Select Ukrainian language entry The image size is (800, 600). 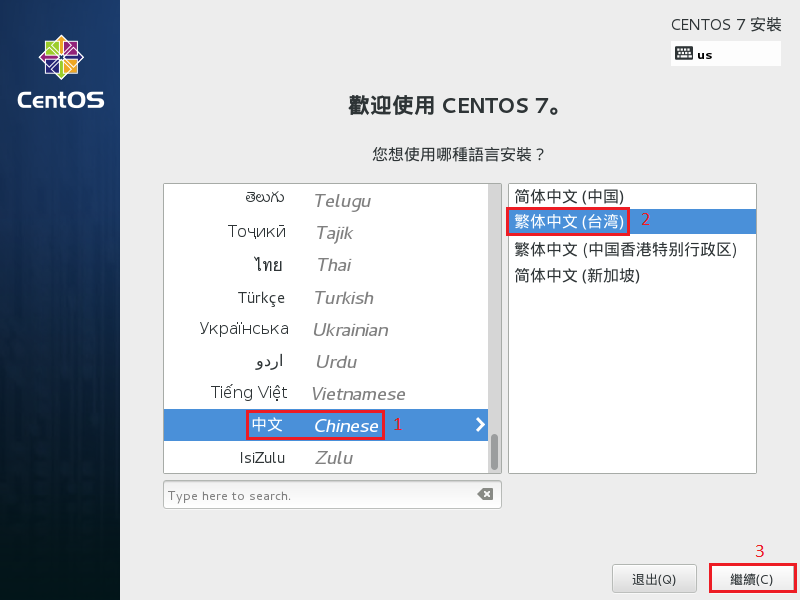point(326,329)
